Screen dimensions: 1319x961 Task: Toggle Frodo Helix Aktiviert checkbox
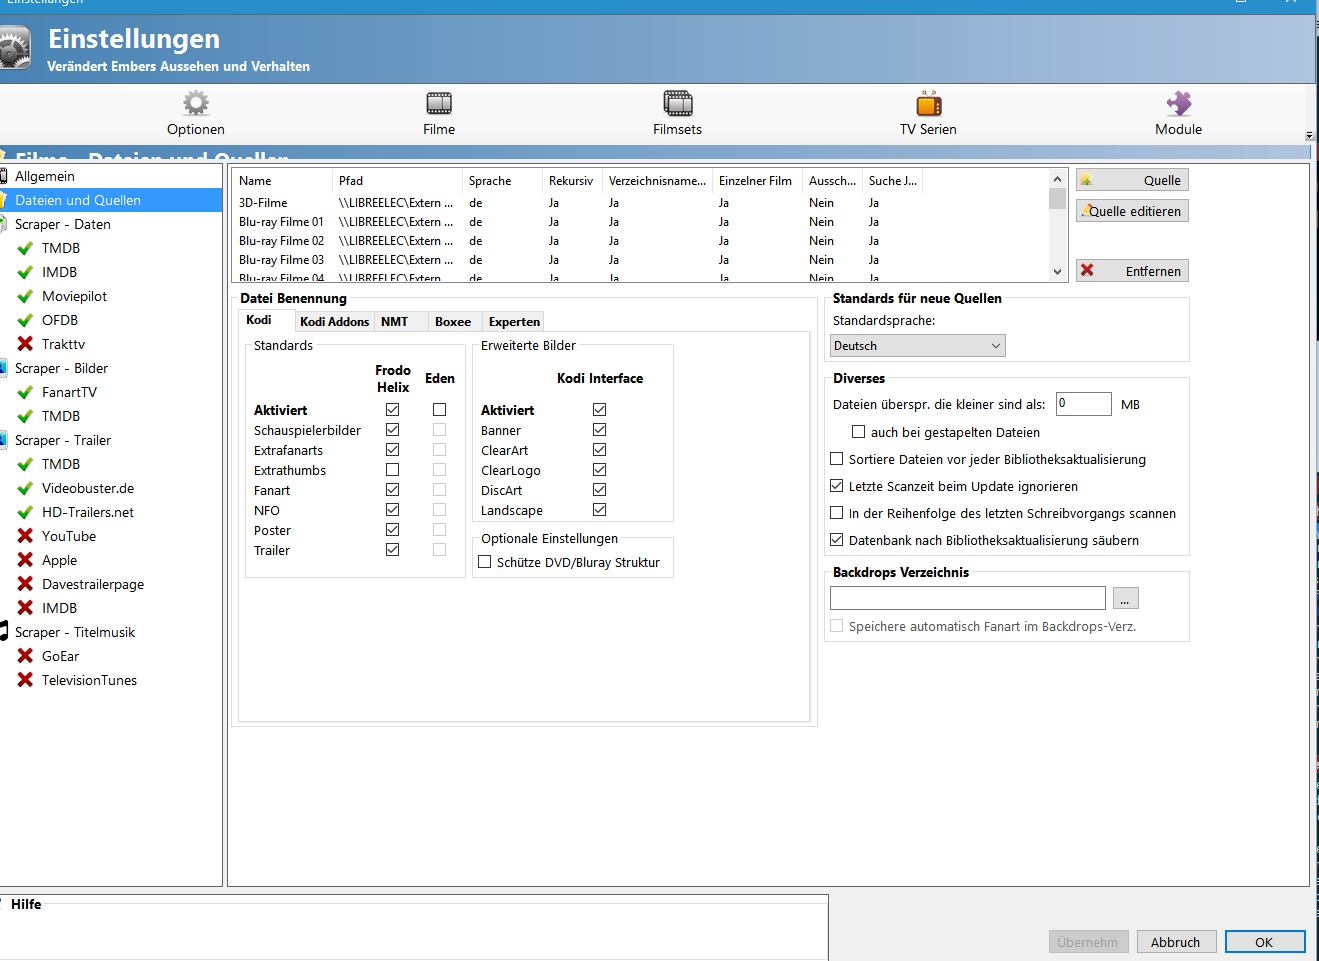click(x=393, y=410)
